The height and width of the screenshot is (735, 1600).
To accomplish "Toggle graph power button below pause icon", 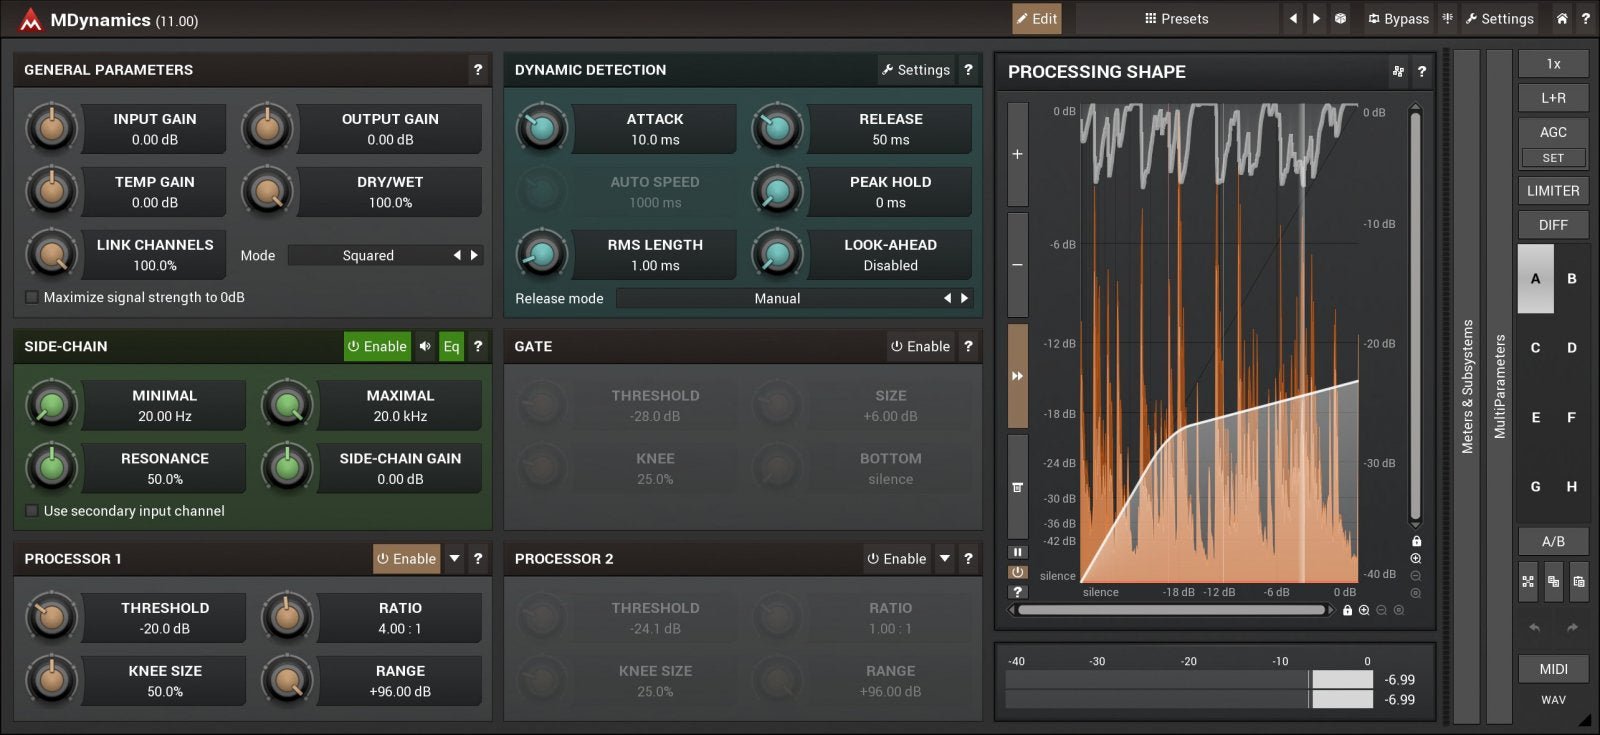I will 1017,572.
